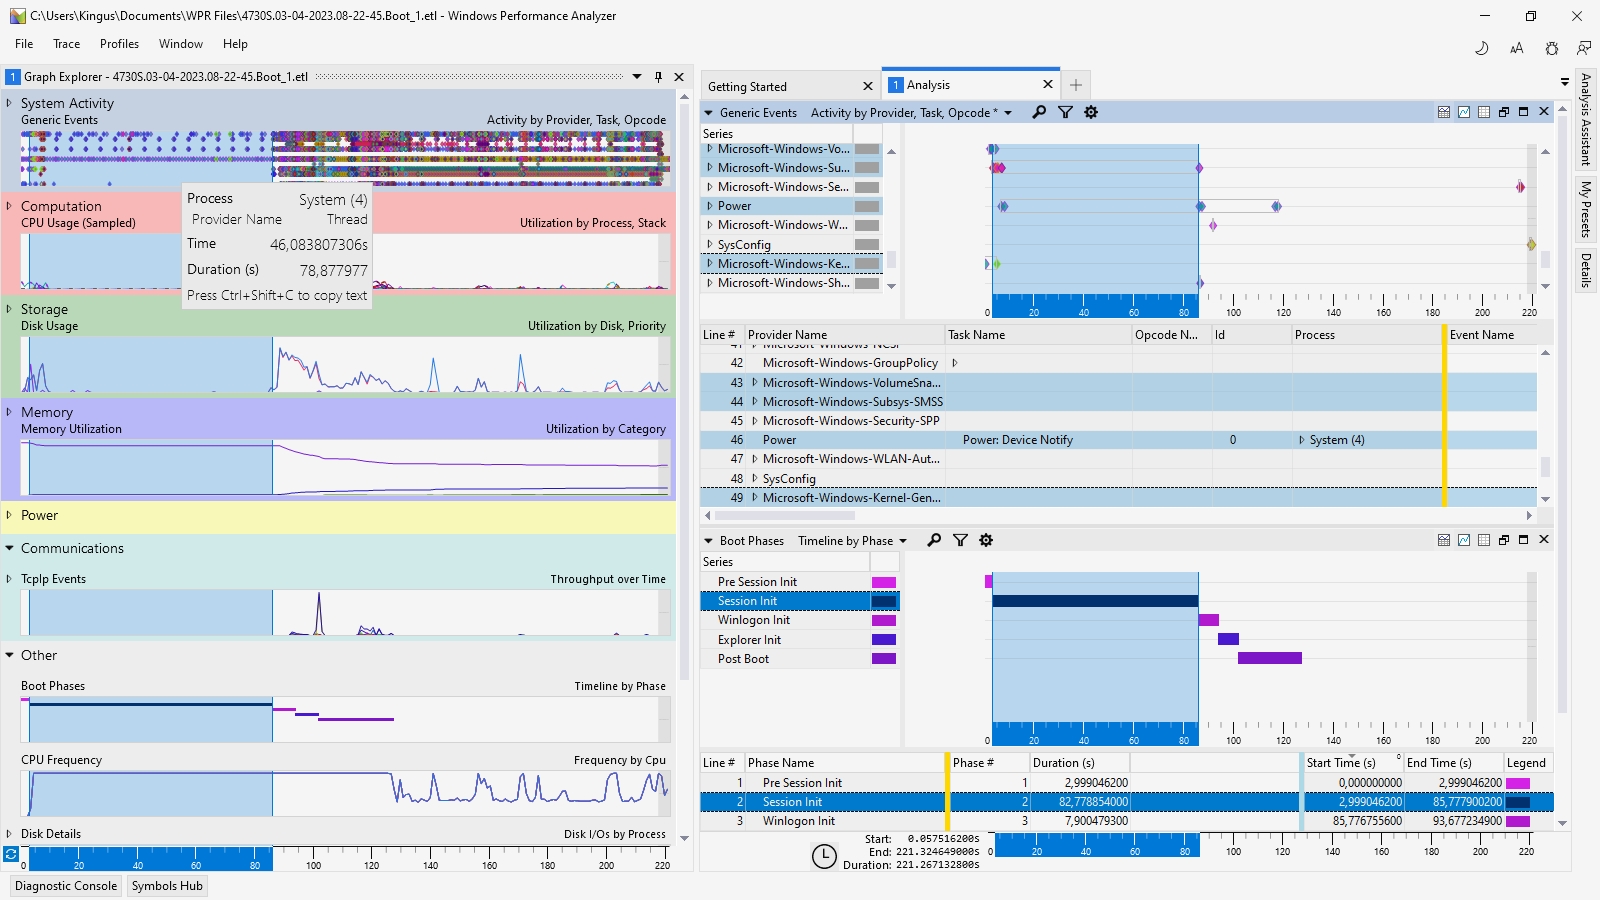Click Post Boot color swatch
The height and width of the screenshot is (900, 1600).
point(884,659)
